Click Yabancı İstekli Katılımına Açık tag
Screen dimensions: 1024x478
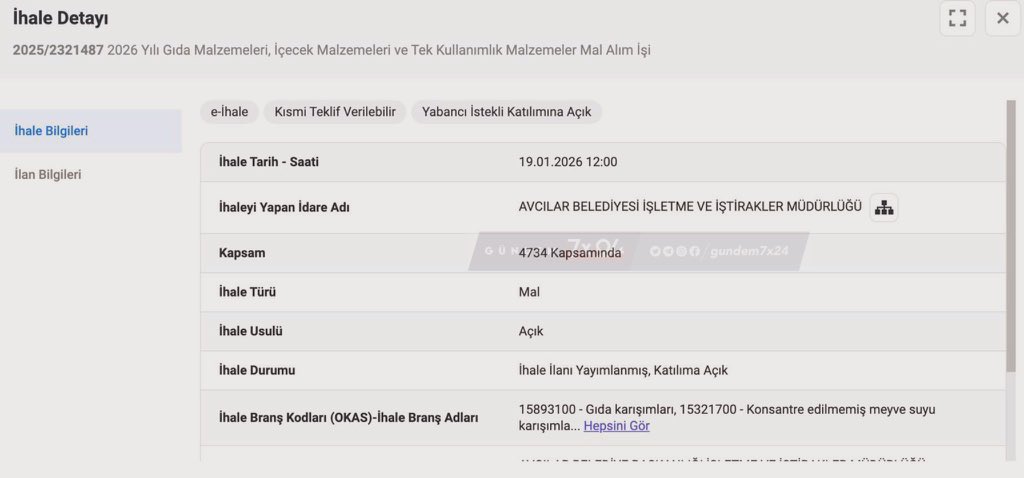pos(507,112)
